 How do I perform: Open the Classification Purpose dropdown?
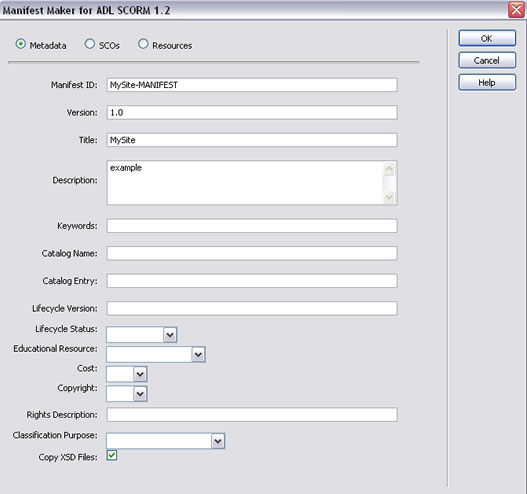tap(166, 441)
